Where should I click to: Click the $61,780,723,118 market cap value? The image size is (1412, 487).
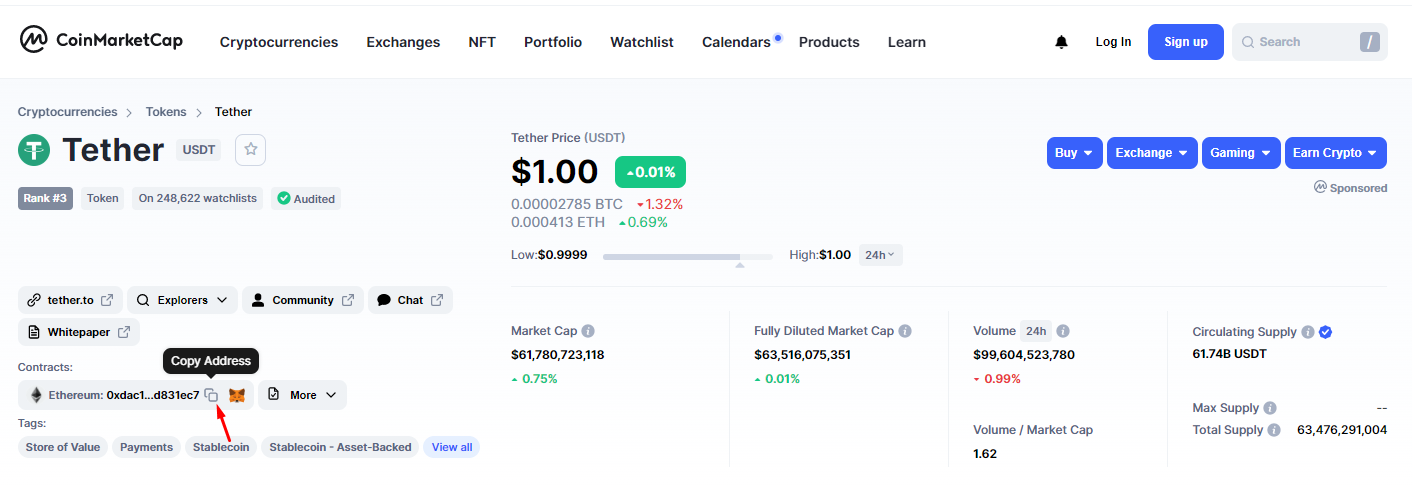(558, 355)
